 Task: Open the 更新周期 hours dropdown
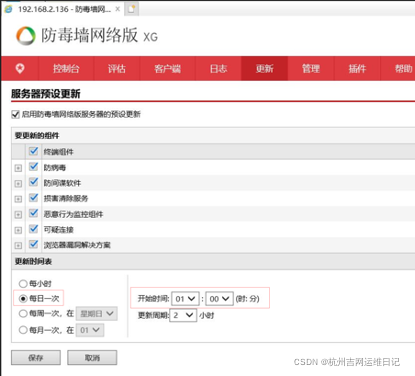183,315
